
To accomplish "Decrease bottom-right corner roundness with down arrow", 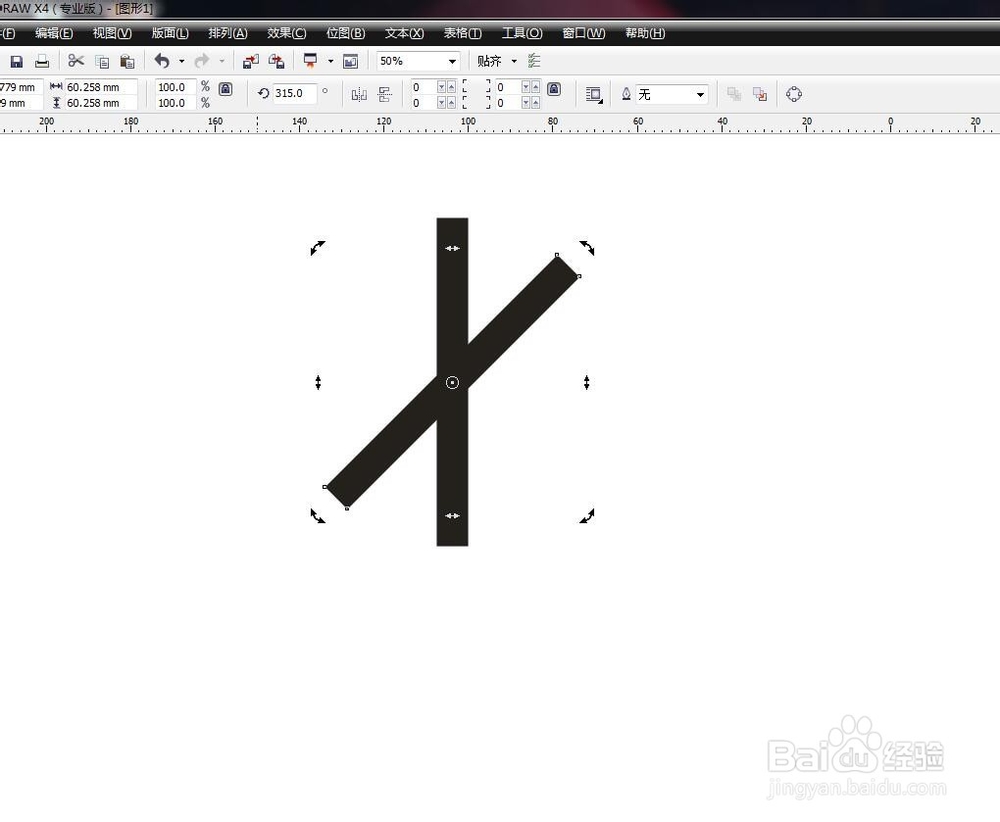I will (x=526, y=103).
